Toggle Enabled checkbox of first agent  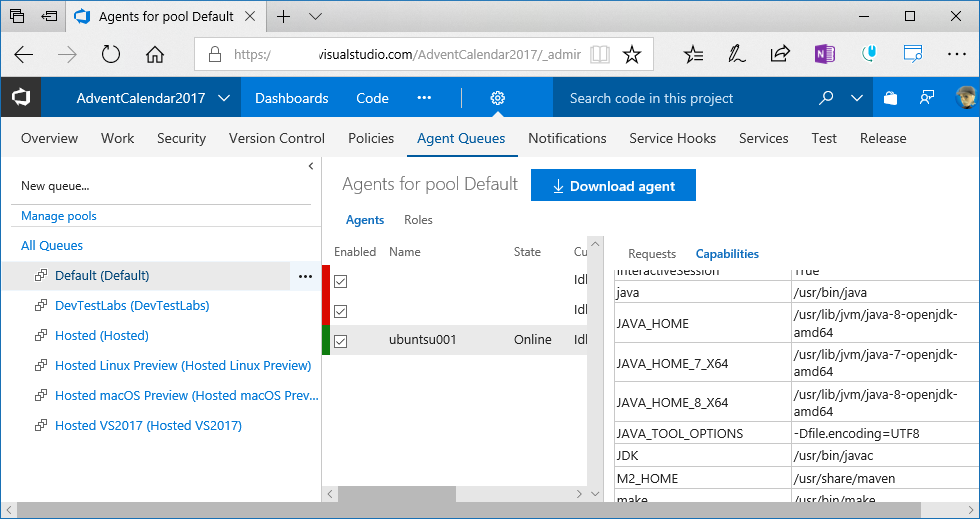tap(341, 281)
